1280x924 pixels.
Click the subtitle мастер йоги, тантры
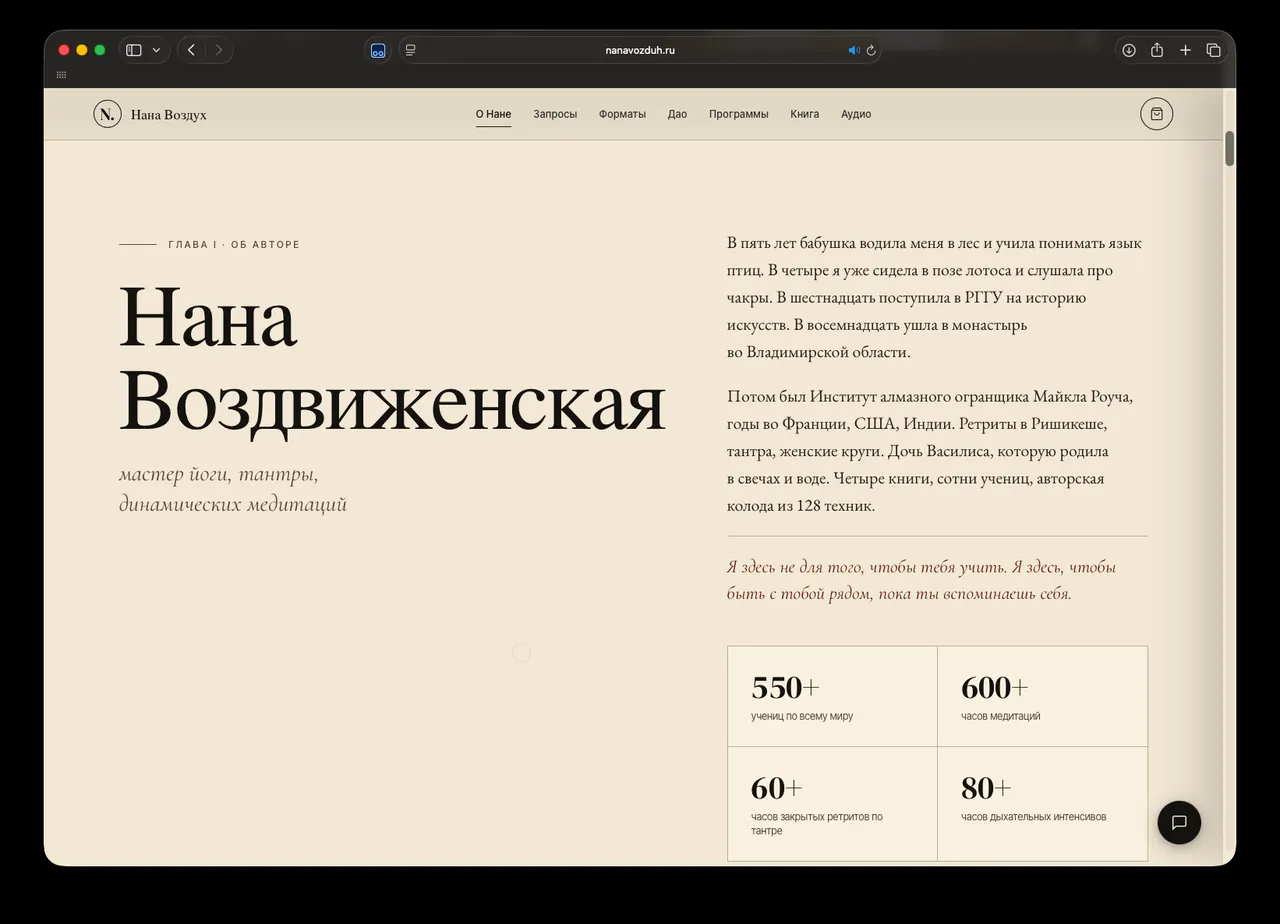click(x=233, y=489)
